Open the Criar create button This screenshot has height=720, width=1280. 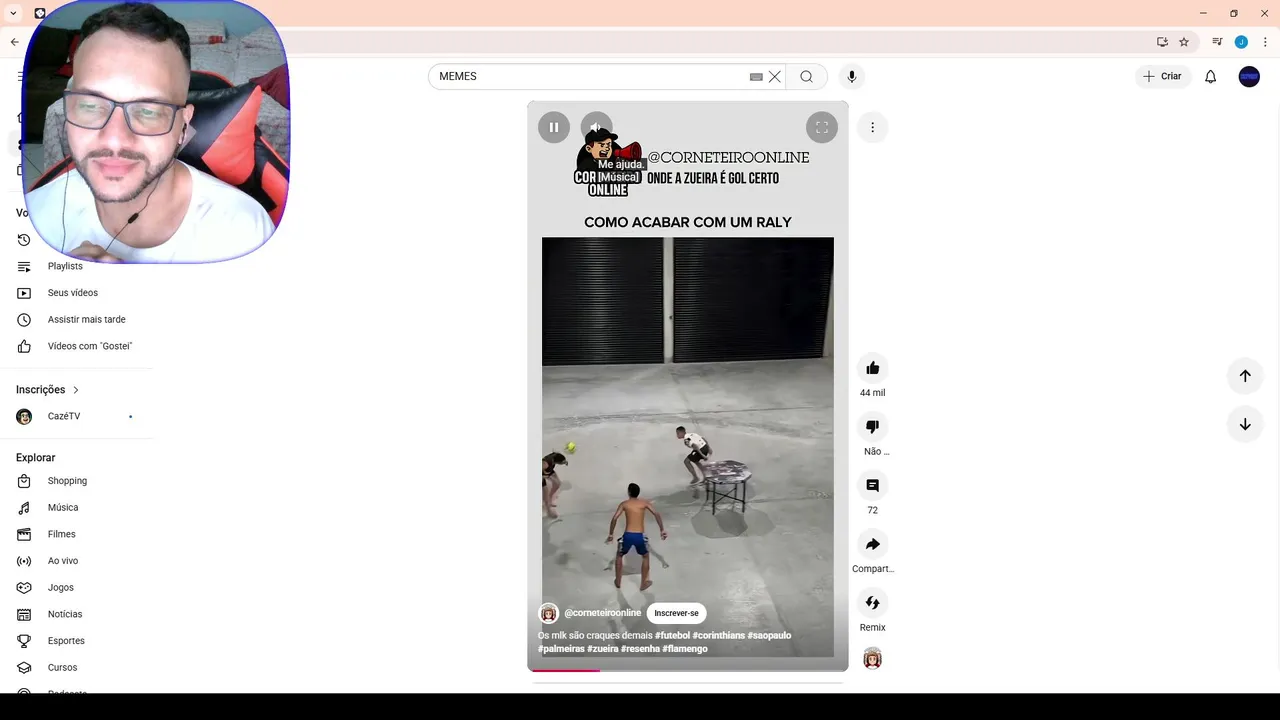click(1162, 76)
